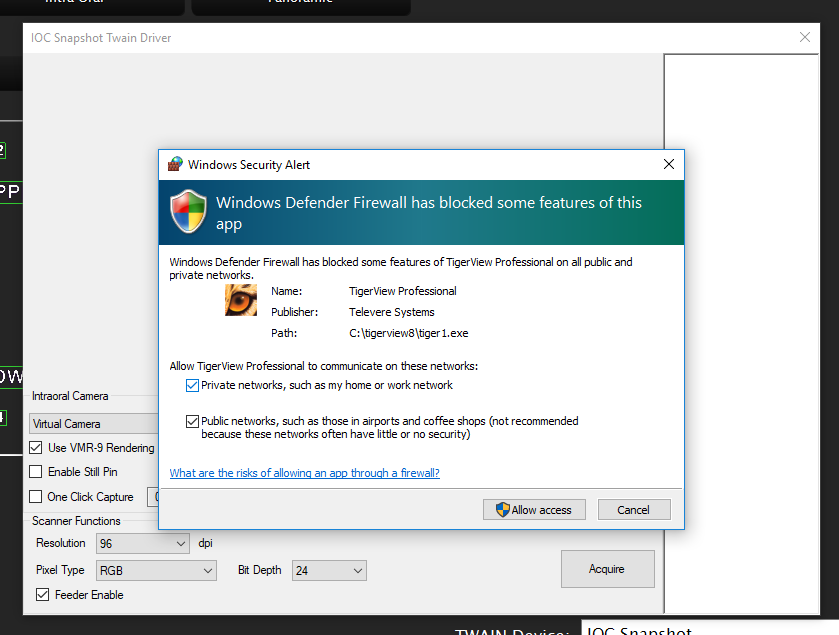Open the Bit Depth dropdown

[329, 571]
